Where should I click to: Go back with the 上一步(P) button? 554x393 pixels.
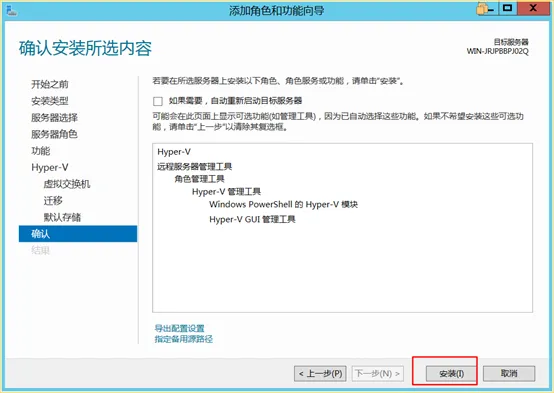[x=320, y=374]
